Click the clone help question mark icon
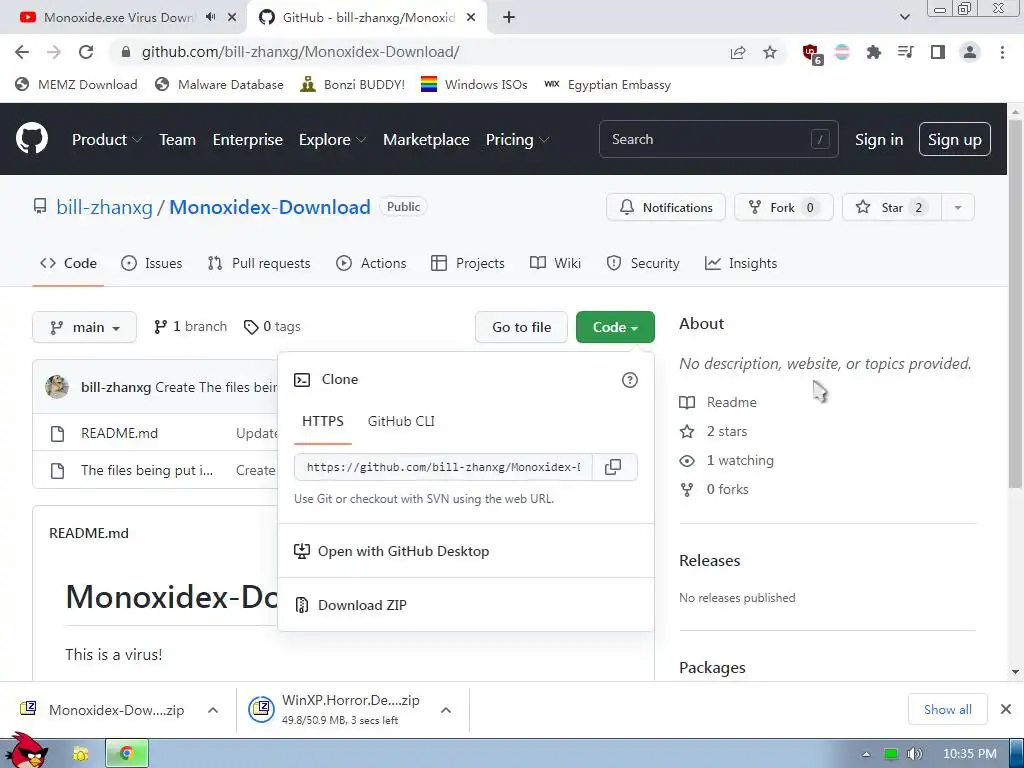Screen dimensions: 1024x768 click(630, 380)
